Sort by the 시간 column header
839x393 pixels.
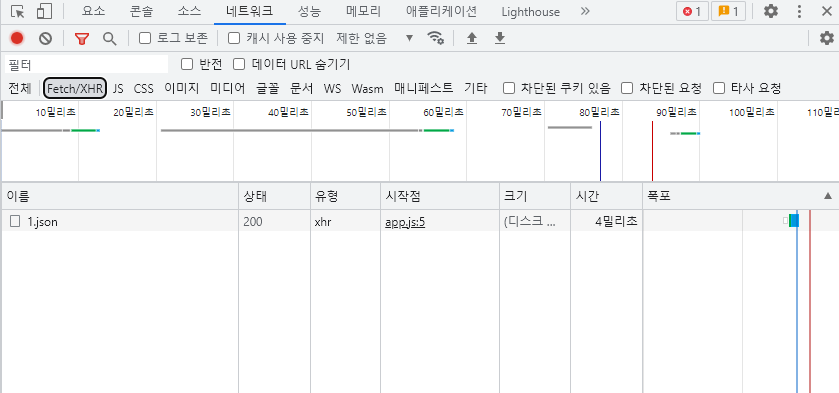click(x=606, y=196)
